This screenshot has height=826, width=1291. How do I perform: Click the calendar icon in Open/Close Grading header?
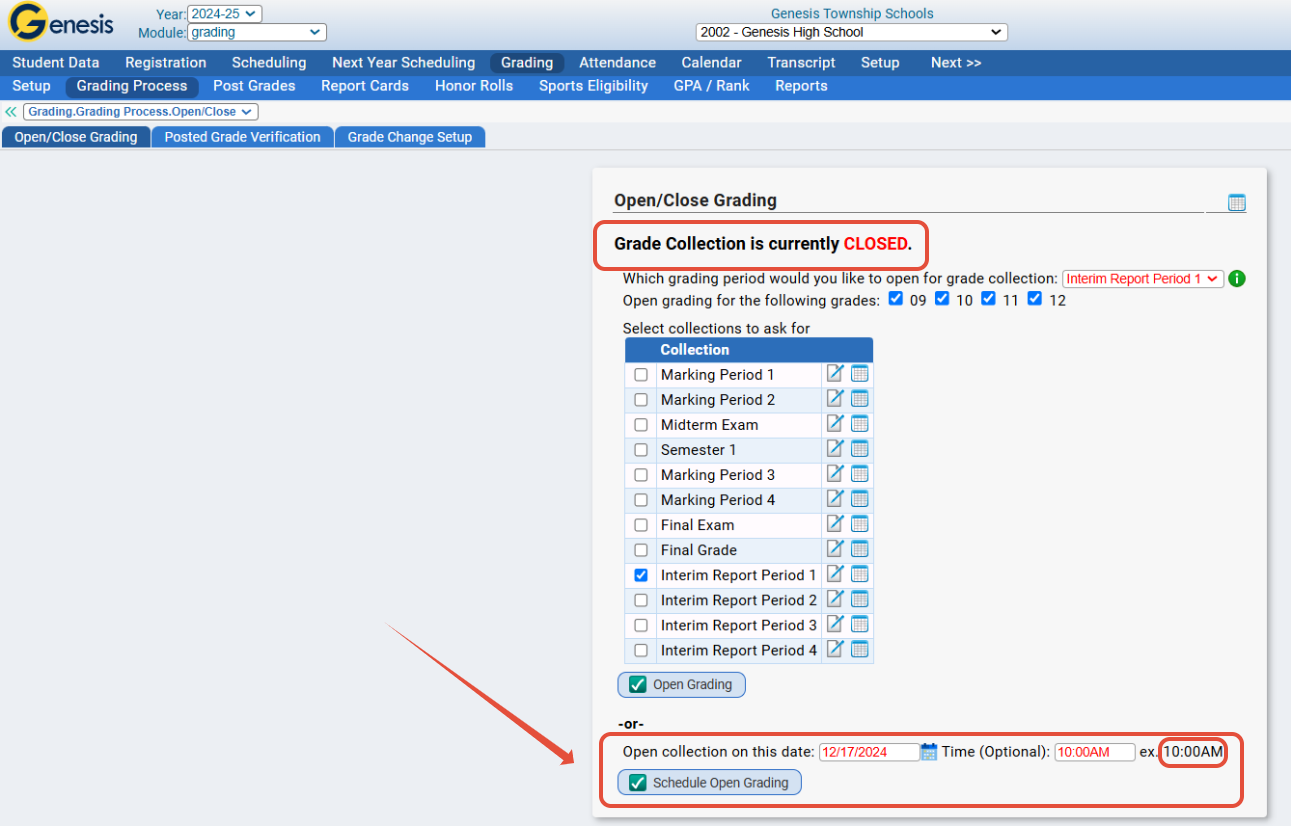coord(1237,203)
